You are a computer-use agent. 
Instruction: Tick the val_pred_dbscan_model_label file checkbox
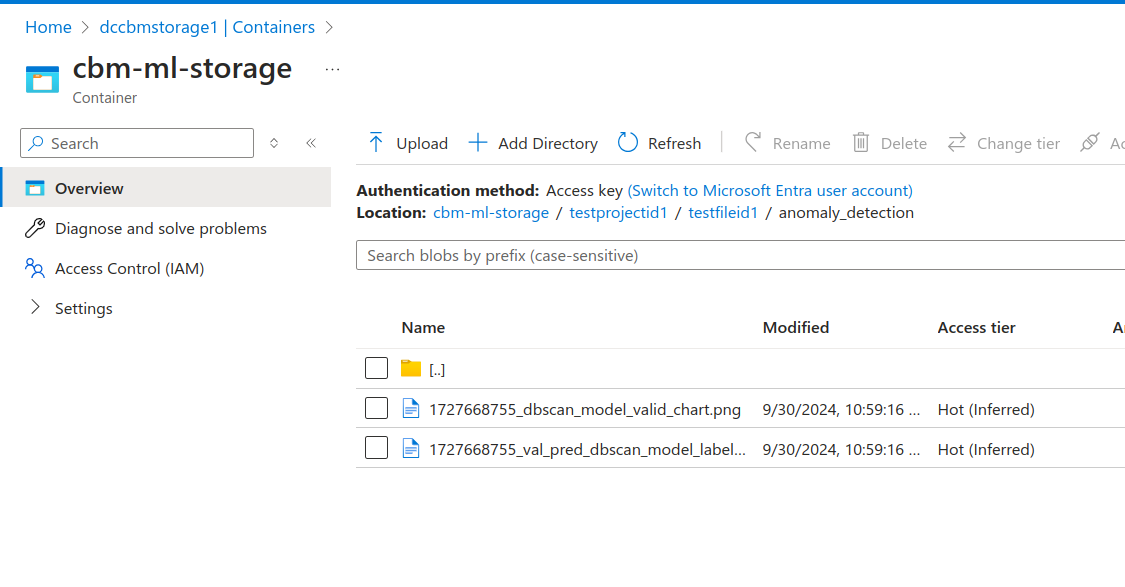(376, 448)
